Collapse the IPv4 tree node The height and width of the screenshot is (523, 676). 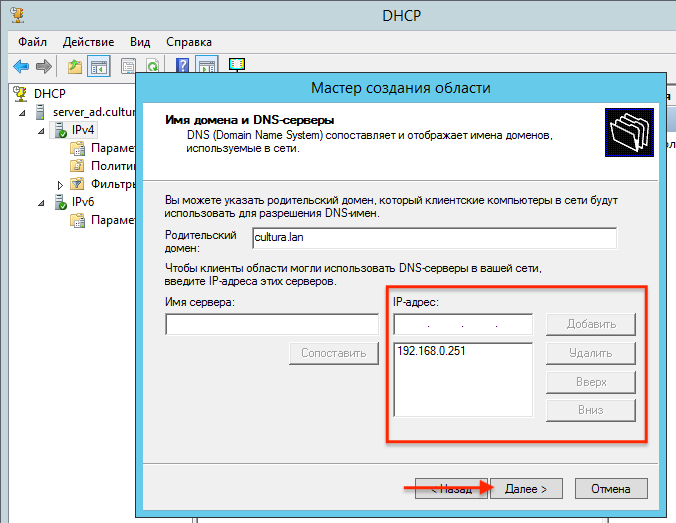(x=41, y=130)
